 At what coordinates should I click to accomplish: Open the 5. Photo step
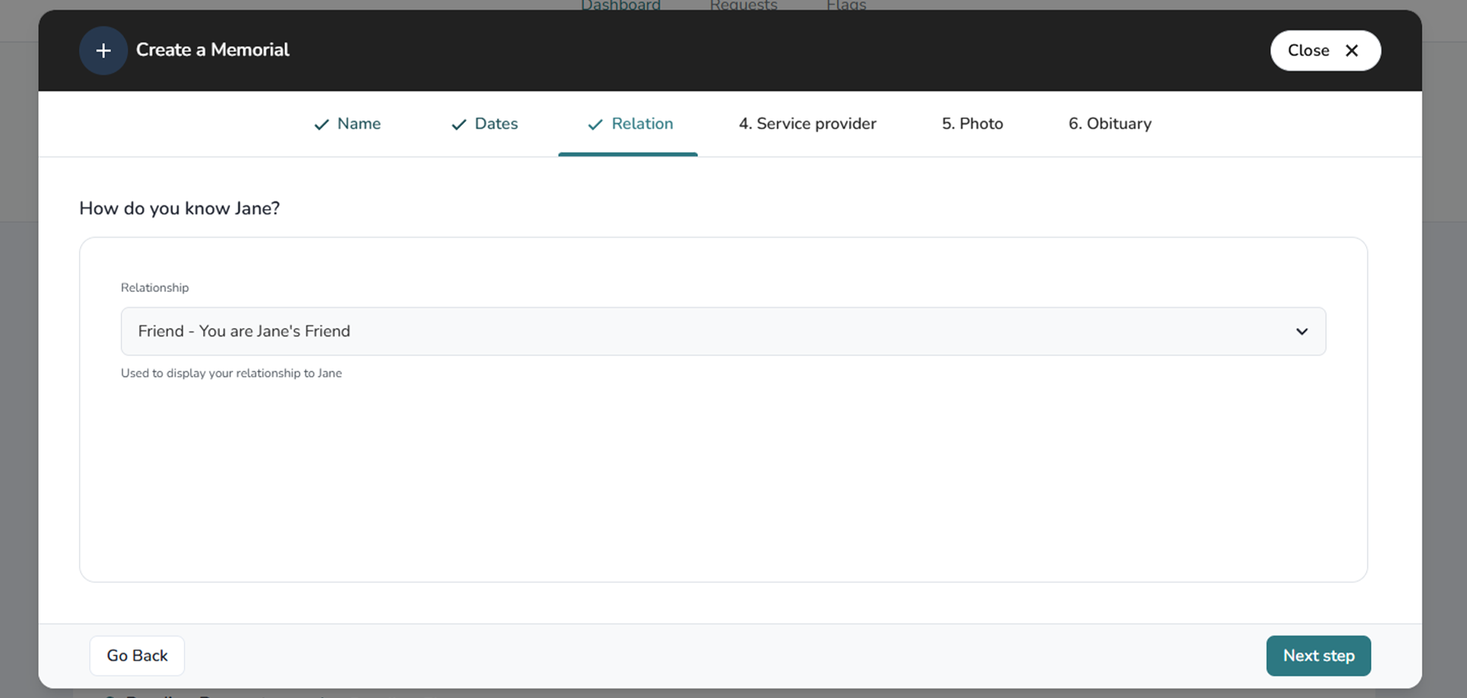coord(972,124)
